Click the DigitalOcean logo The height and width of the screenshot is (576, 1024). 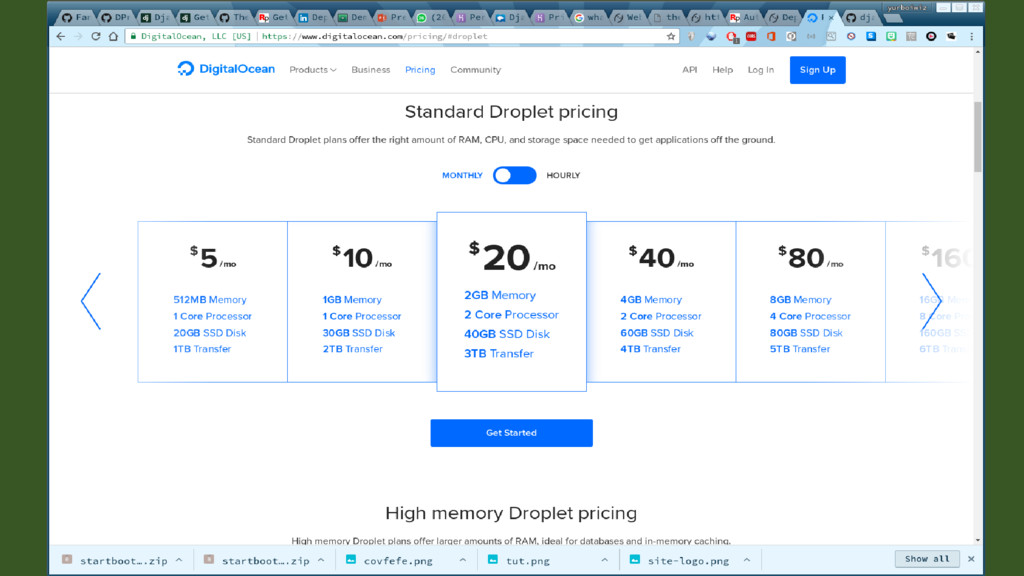click(x=226, y=69)
